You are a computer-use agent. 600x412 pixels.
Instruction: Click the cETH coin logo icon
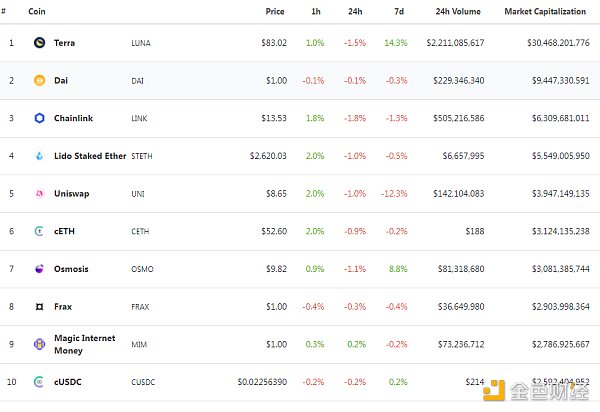pyautogui.click(x=40, y=231)
